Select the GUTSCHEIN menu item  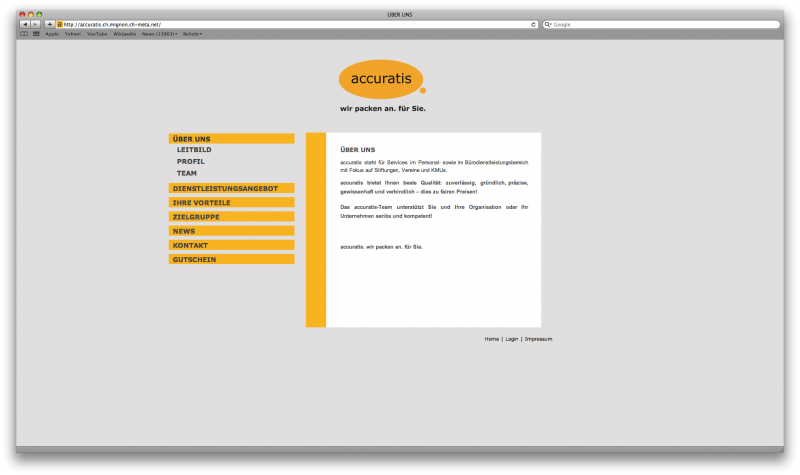232,259
